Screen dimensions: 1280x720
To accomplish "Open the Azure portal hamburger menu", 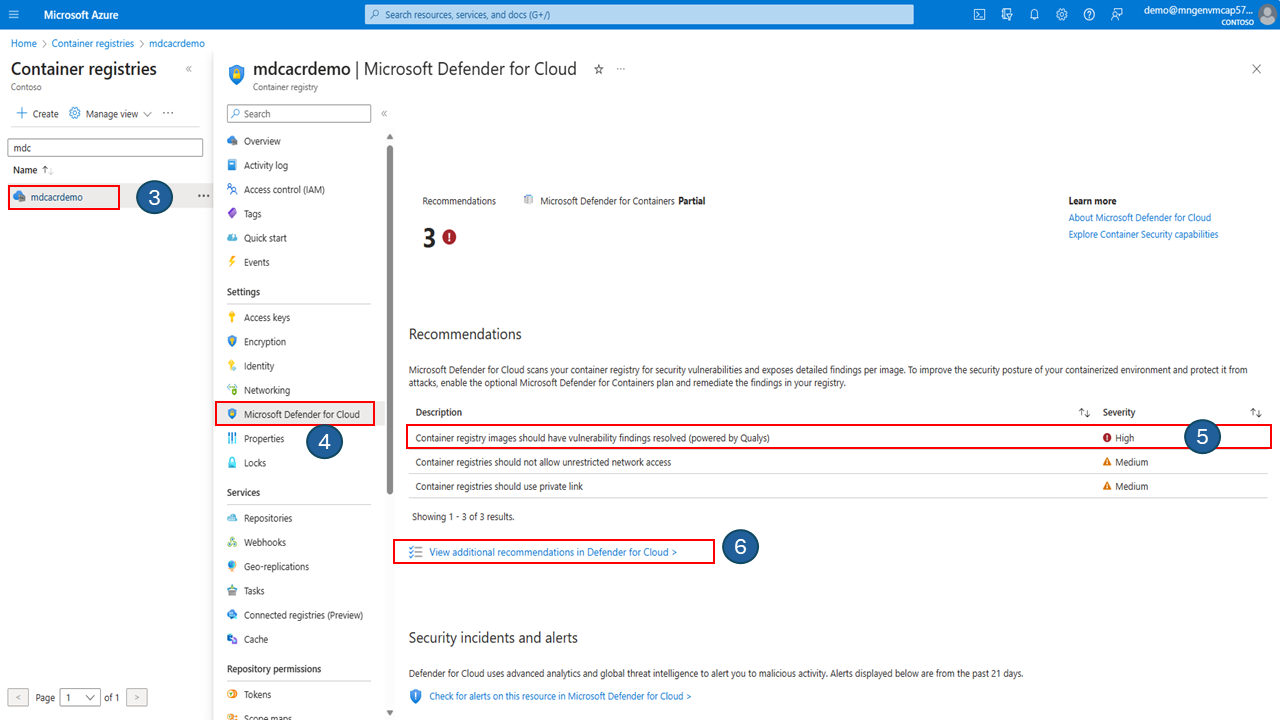I will tap(14, 14).
